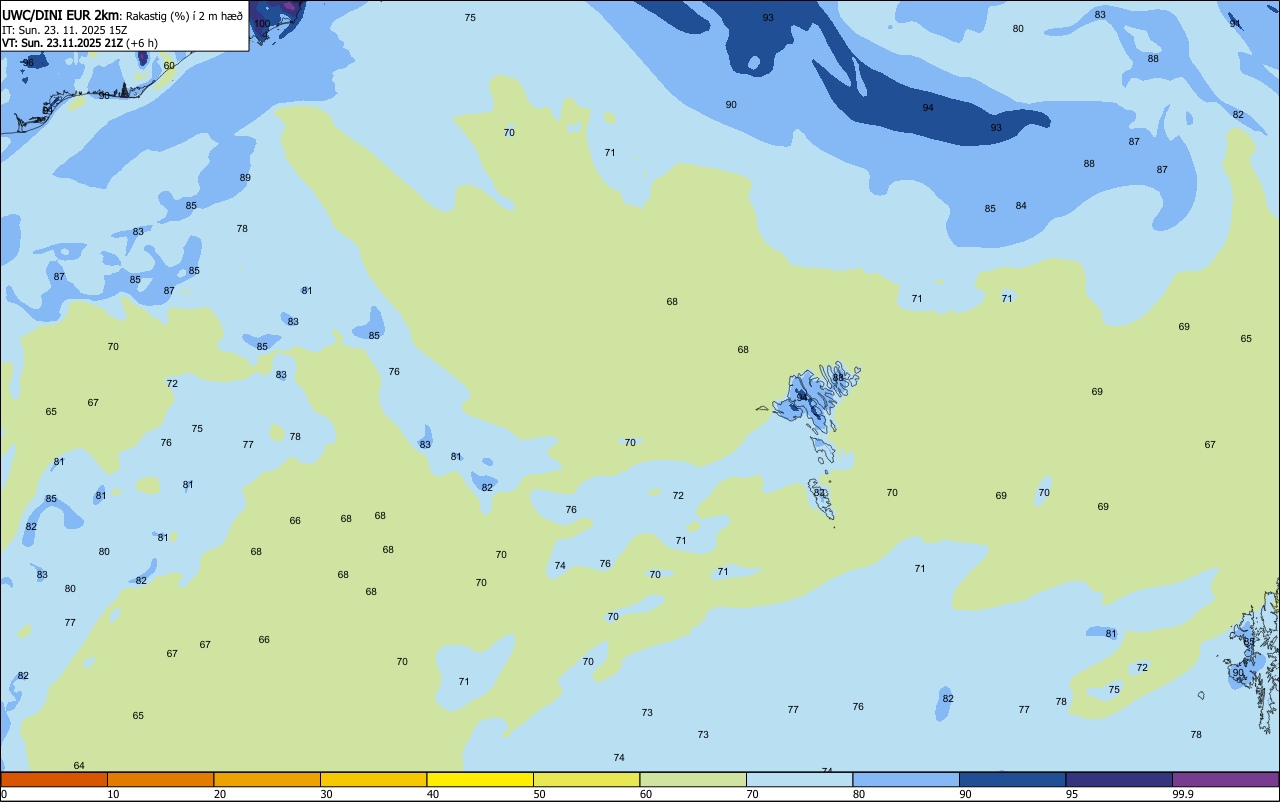Click the legend tick label 99.9
Image resolution: width=1280 pixels, height=802 pixels.
pos(1184,794)
